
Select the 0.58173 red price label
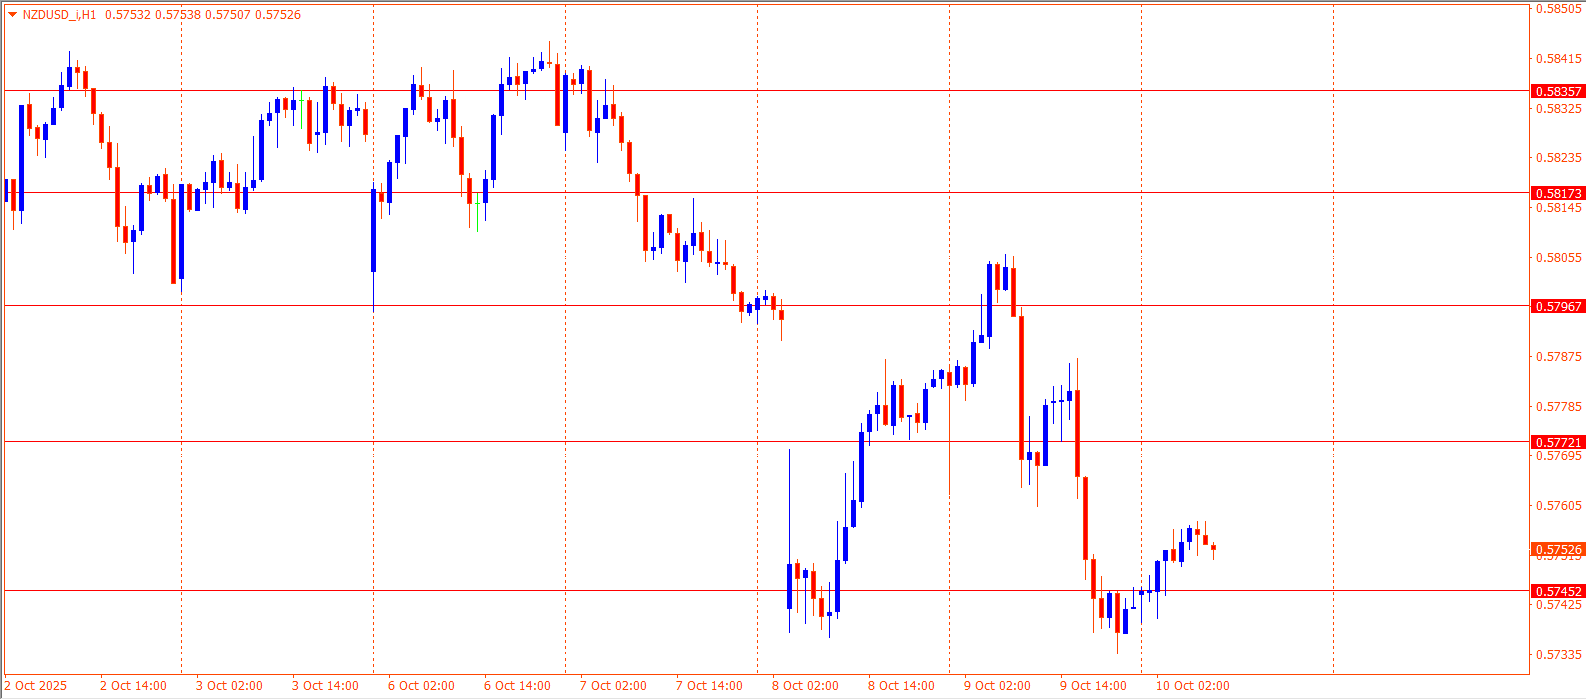coord(1558,193)
